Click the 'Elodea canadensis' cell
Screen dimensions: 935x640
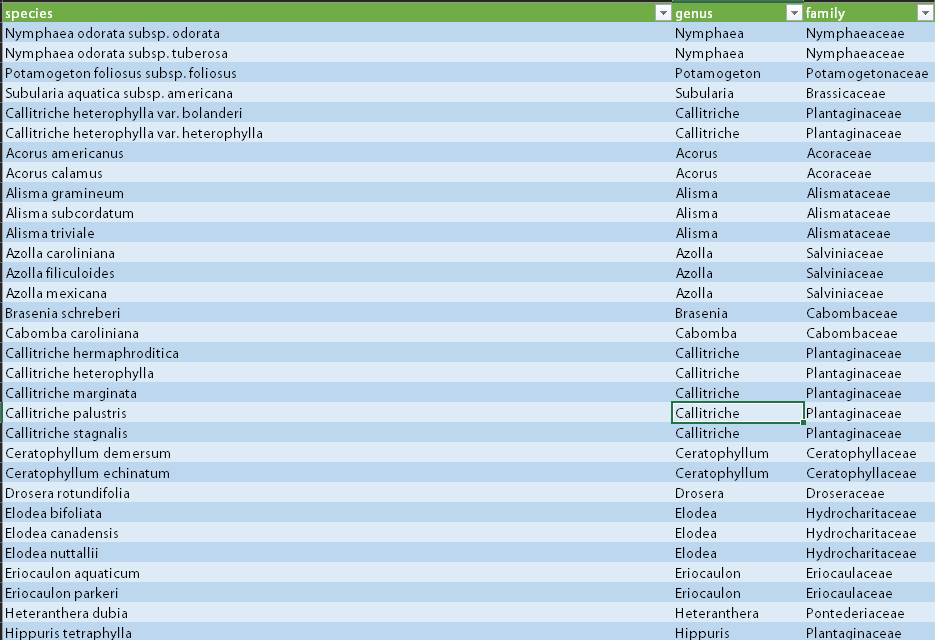click(338, 533)
